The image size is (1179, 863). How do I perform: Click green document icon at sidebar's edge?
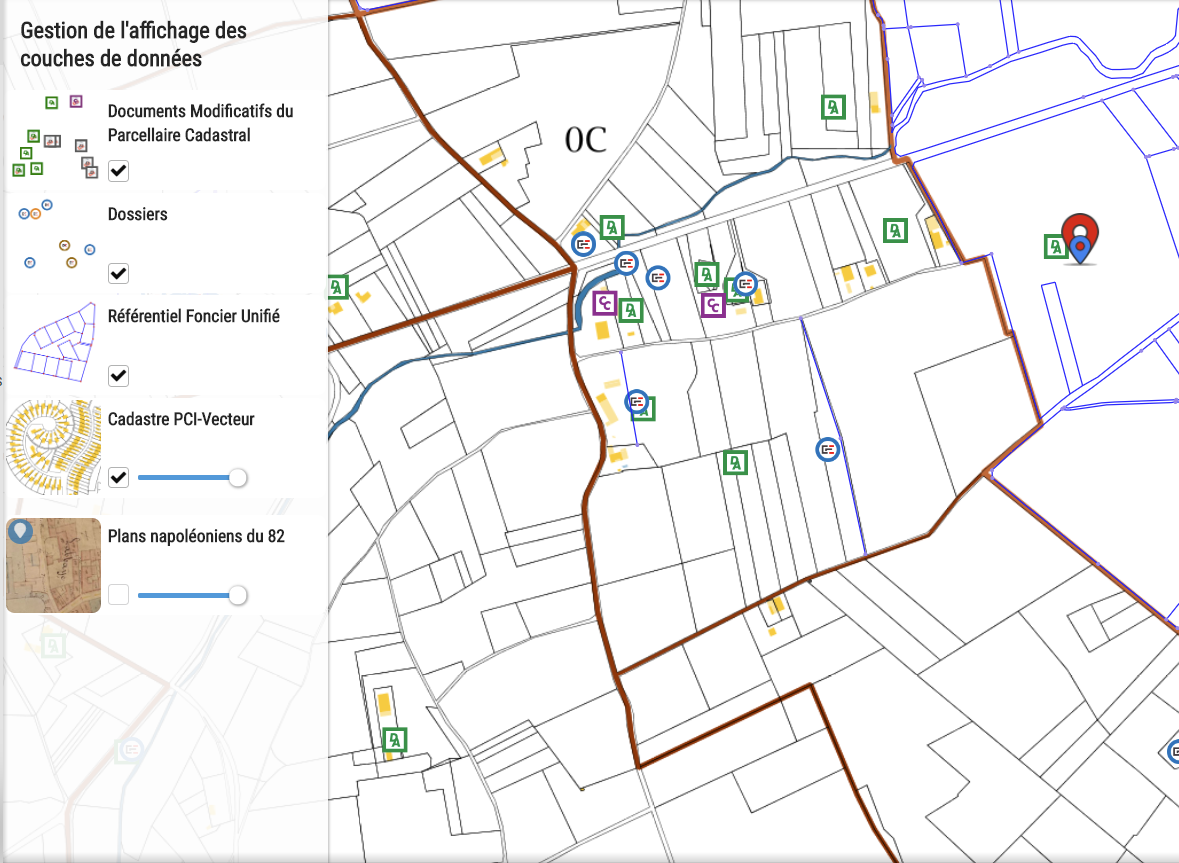click(x=338, y=288)
